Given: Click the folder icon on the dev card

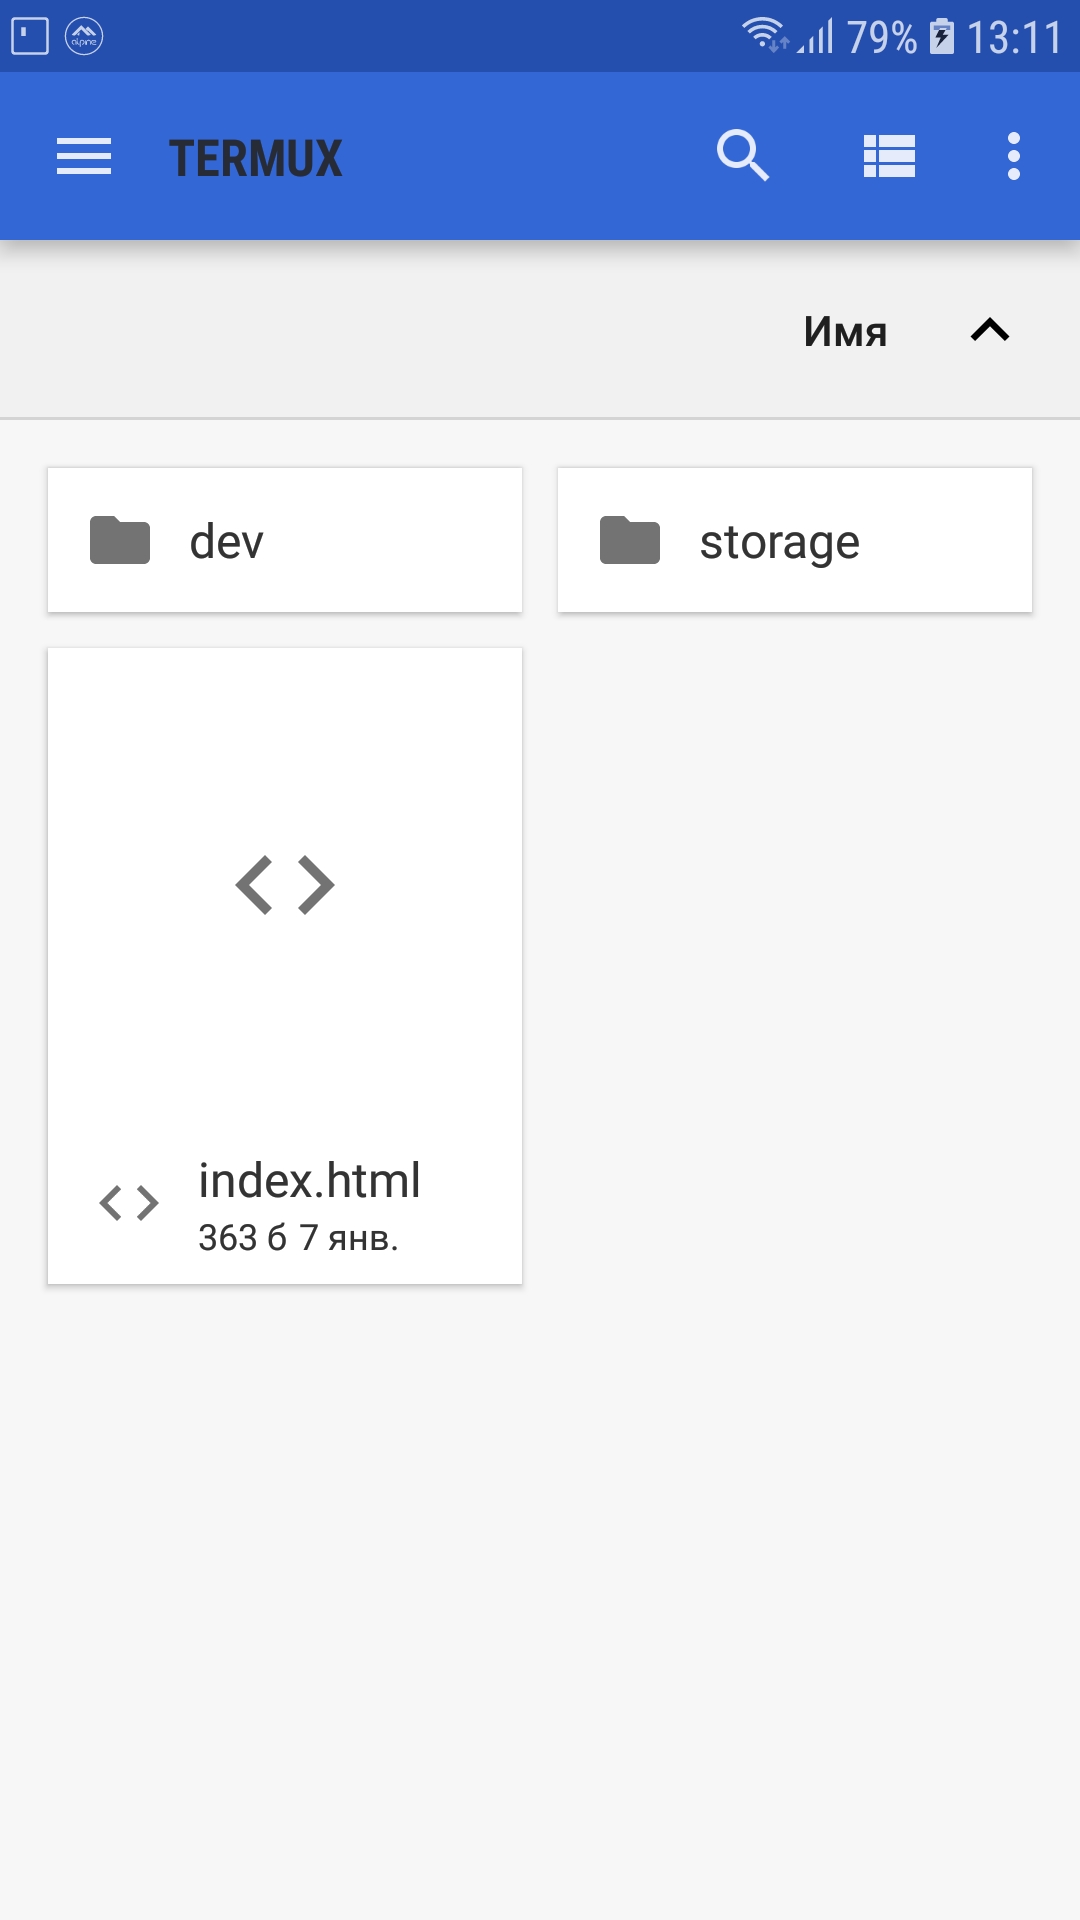Looking at the screenshot, I should (x=119, y=540).
